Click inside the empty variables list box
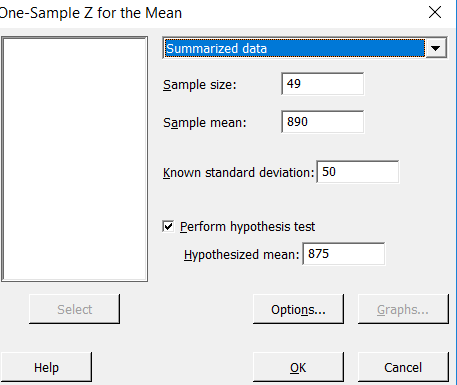Viewport: 457px width, 385px height. pos(75,159)
